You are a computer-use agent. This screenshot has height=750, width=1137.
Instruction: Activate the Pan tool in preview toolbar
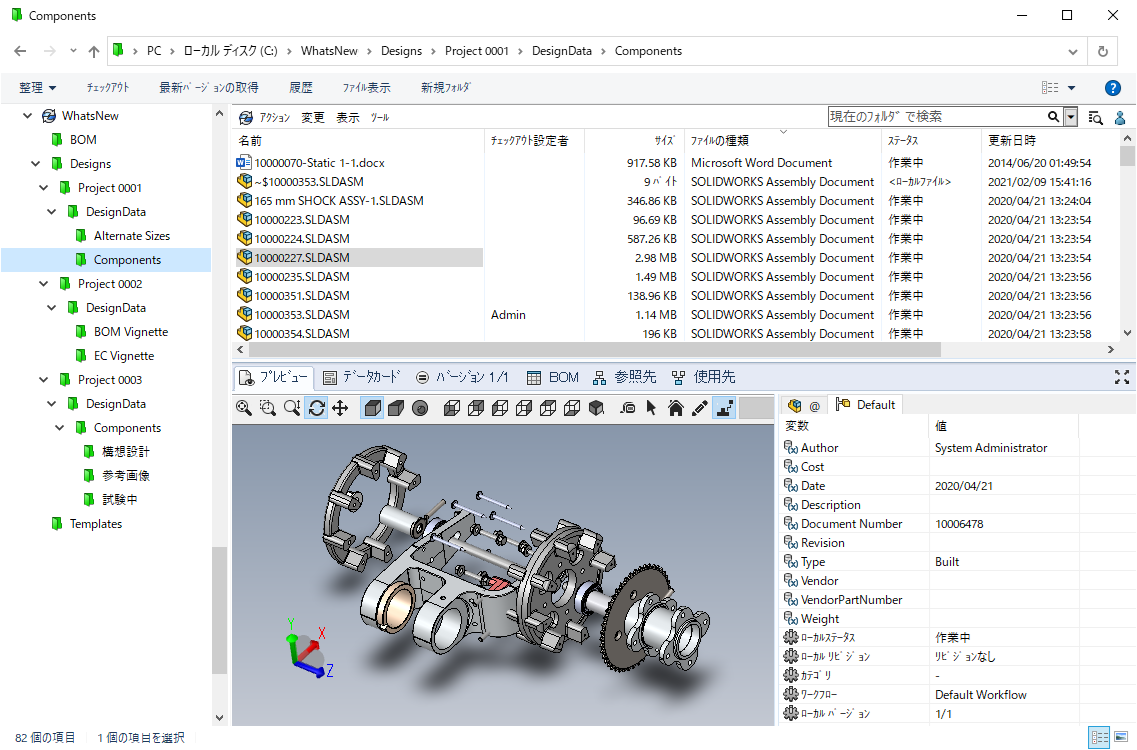point(340,408)
